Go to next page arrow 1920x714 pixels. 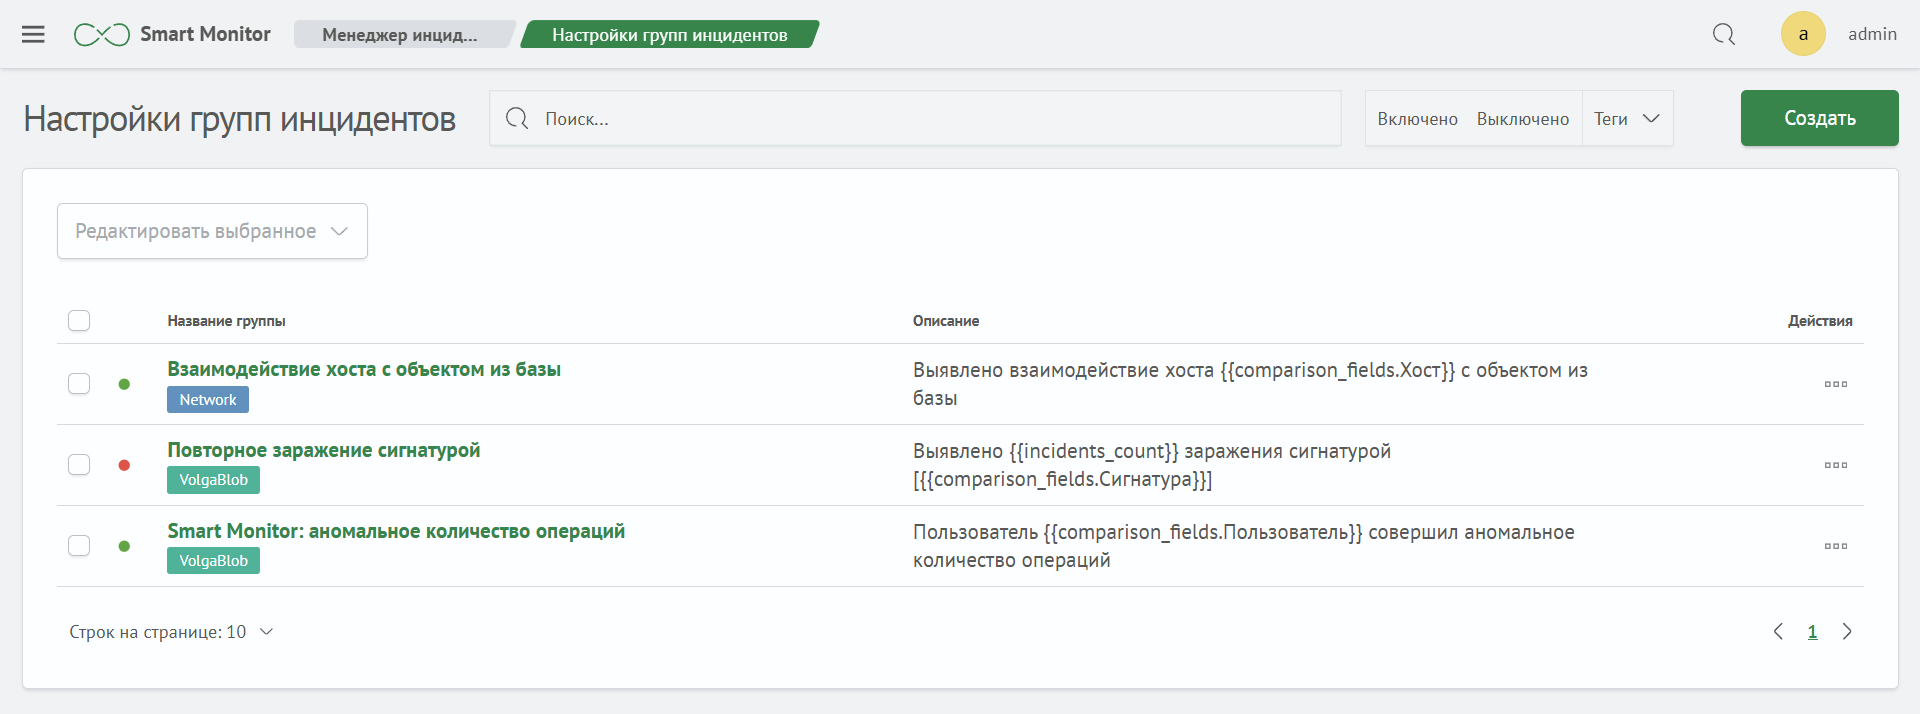click(x=1847, y=631)
